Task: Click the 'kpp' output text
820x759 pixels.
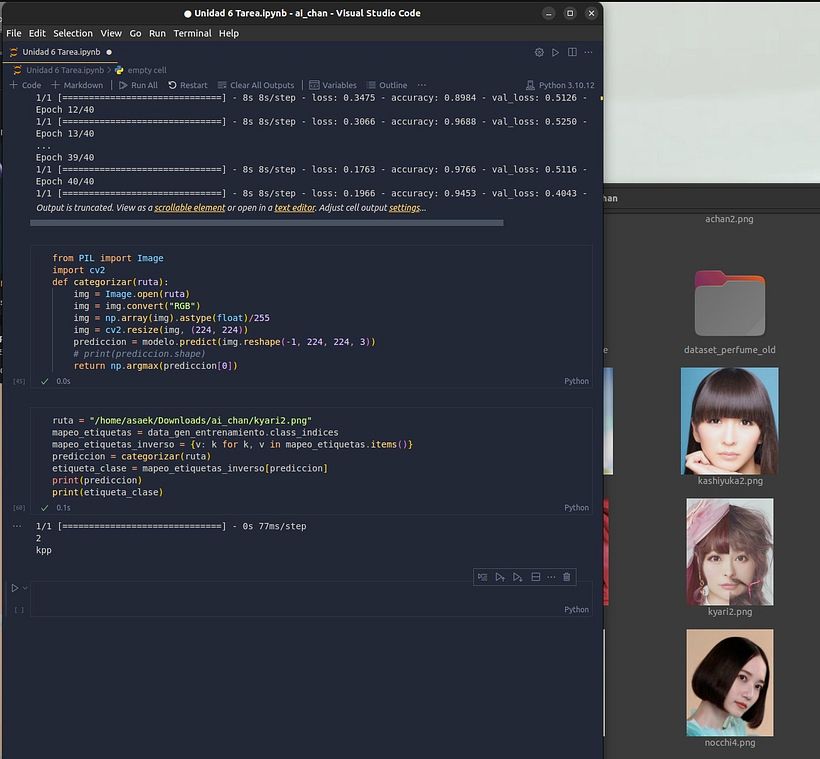Action: 44,550
